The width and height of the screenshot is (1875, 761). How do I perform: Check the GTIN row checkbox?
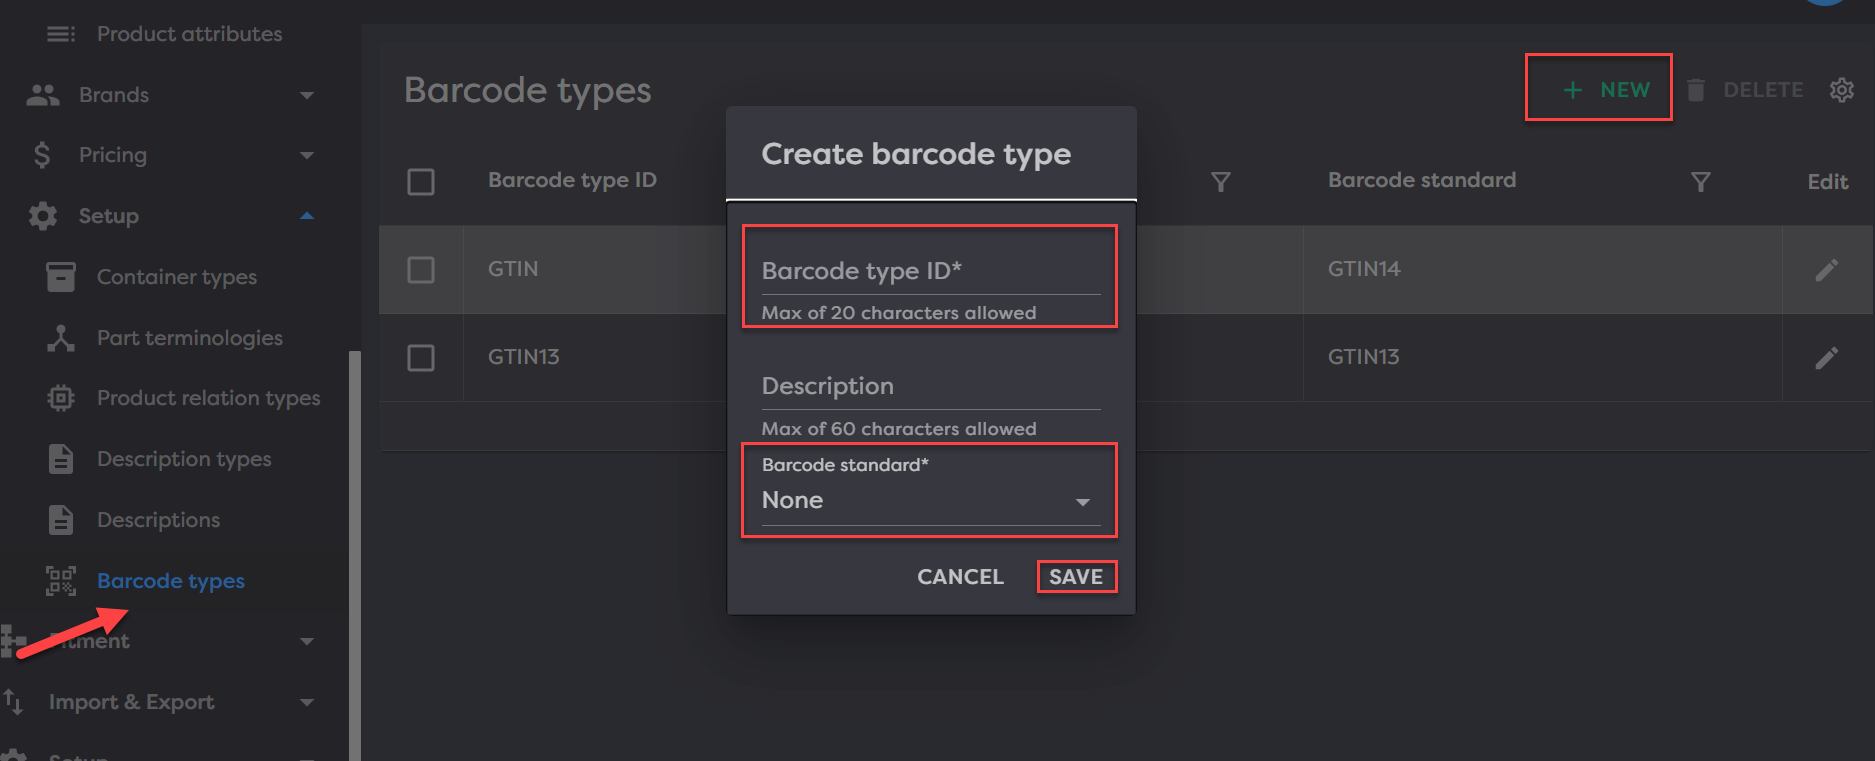[421, 270]
